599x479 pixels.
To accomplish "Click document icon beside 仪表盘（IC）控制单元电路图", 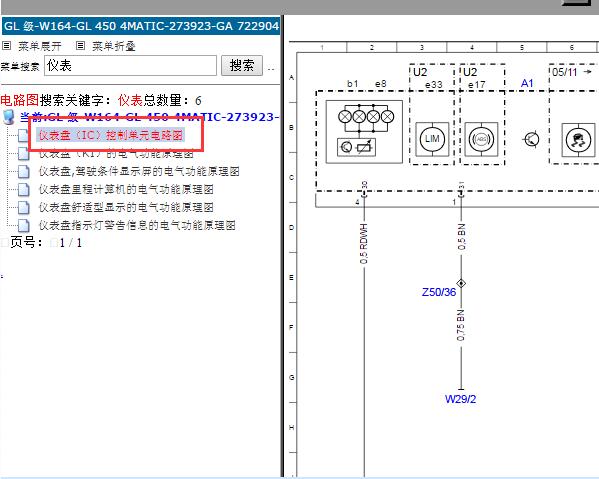I will click(23, 135).
